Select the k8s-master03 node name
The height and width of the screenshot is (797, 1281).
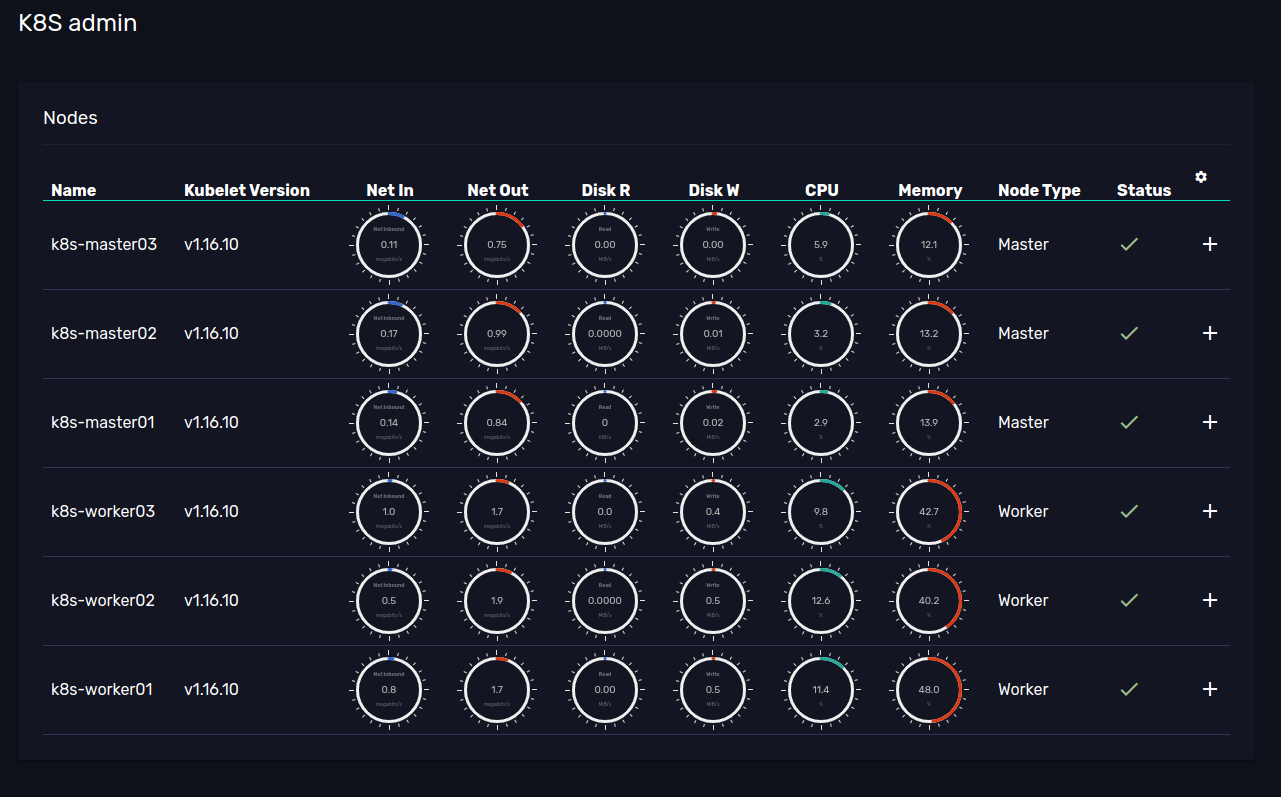point(104,244)
